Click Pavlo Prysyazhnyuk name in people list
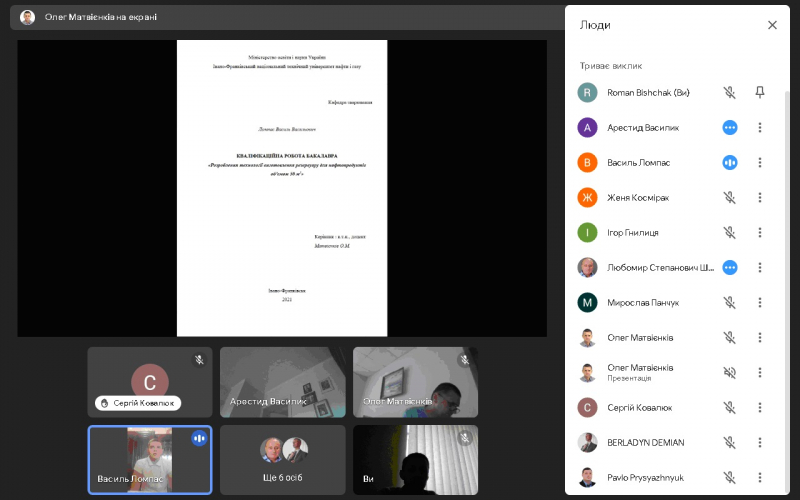This screenshot has height=500, width=800. pyautogui.click(x=645, y=478)
